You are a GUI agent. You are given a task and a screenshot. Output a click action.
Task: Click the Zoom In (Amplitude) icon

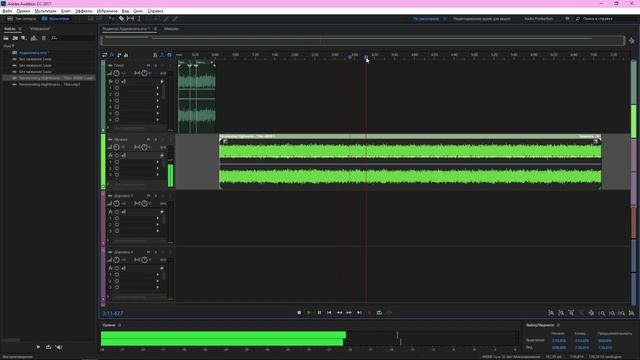(551, 313)
